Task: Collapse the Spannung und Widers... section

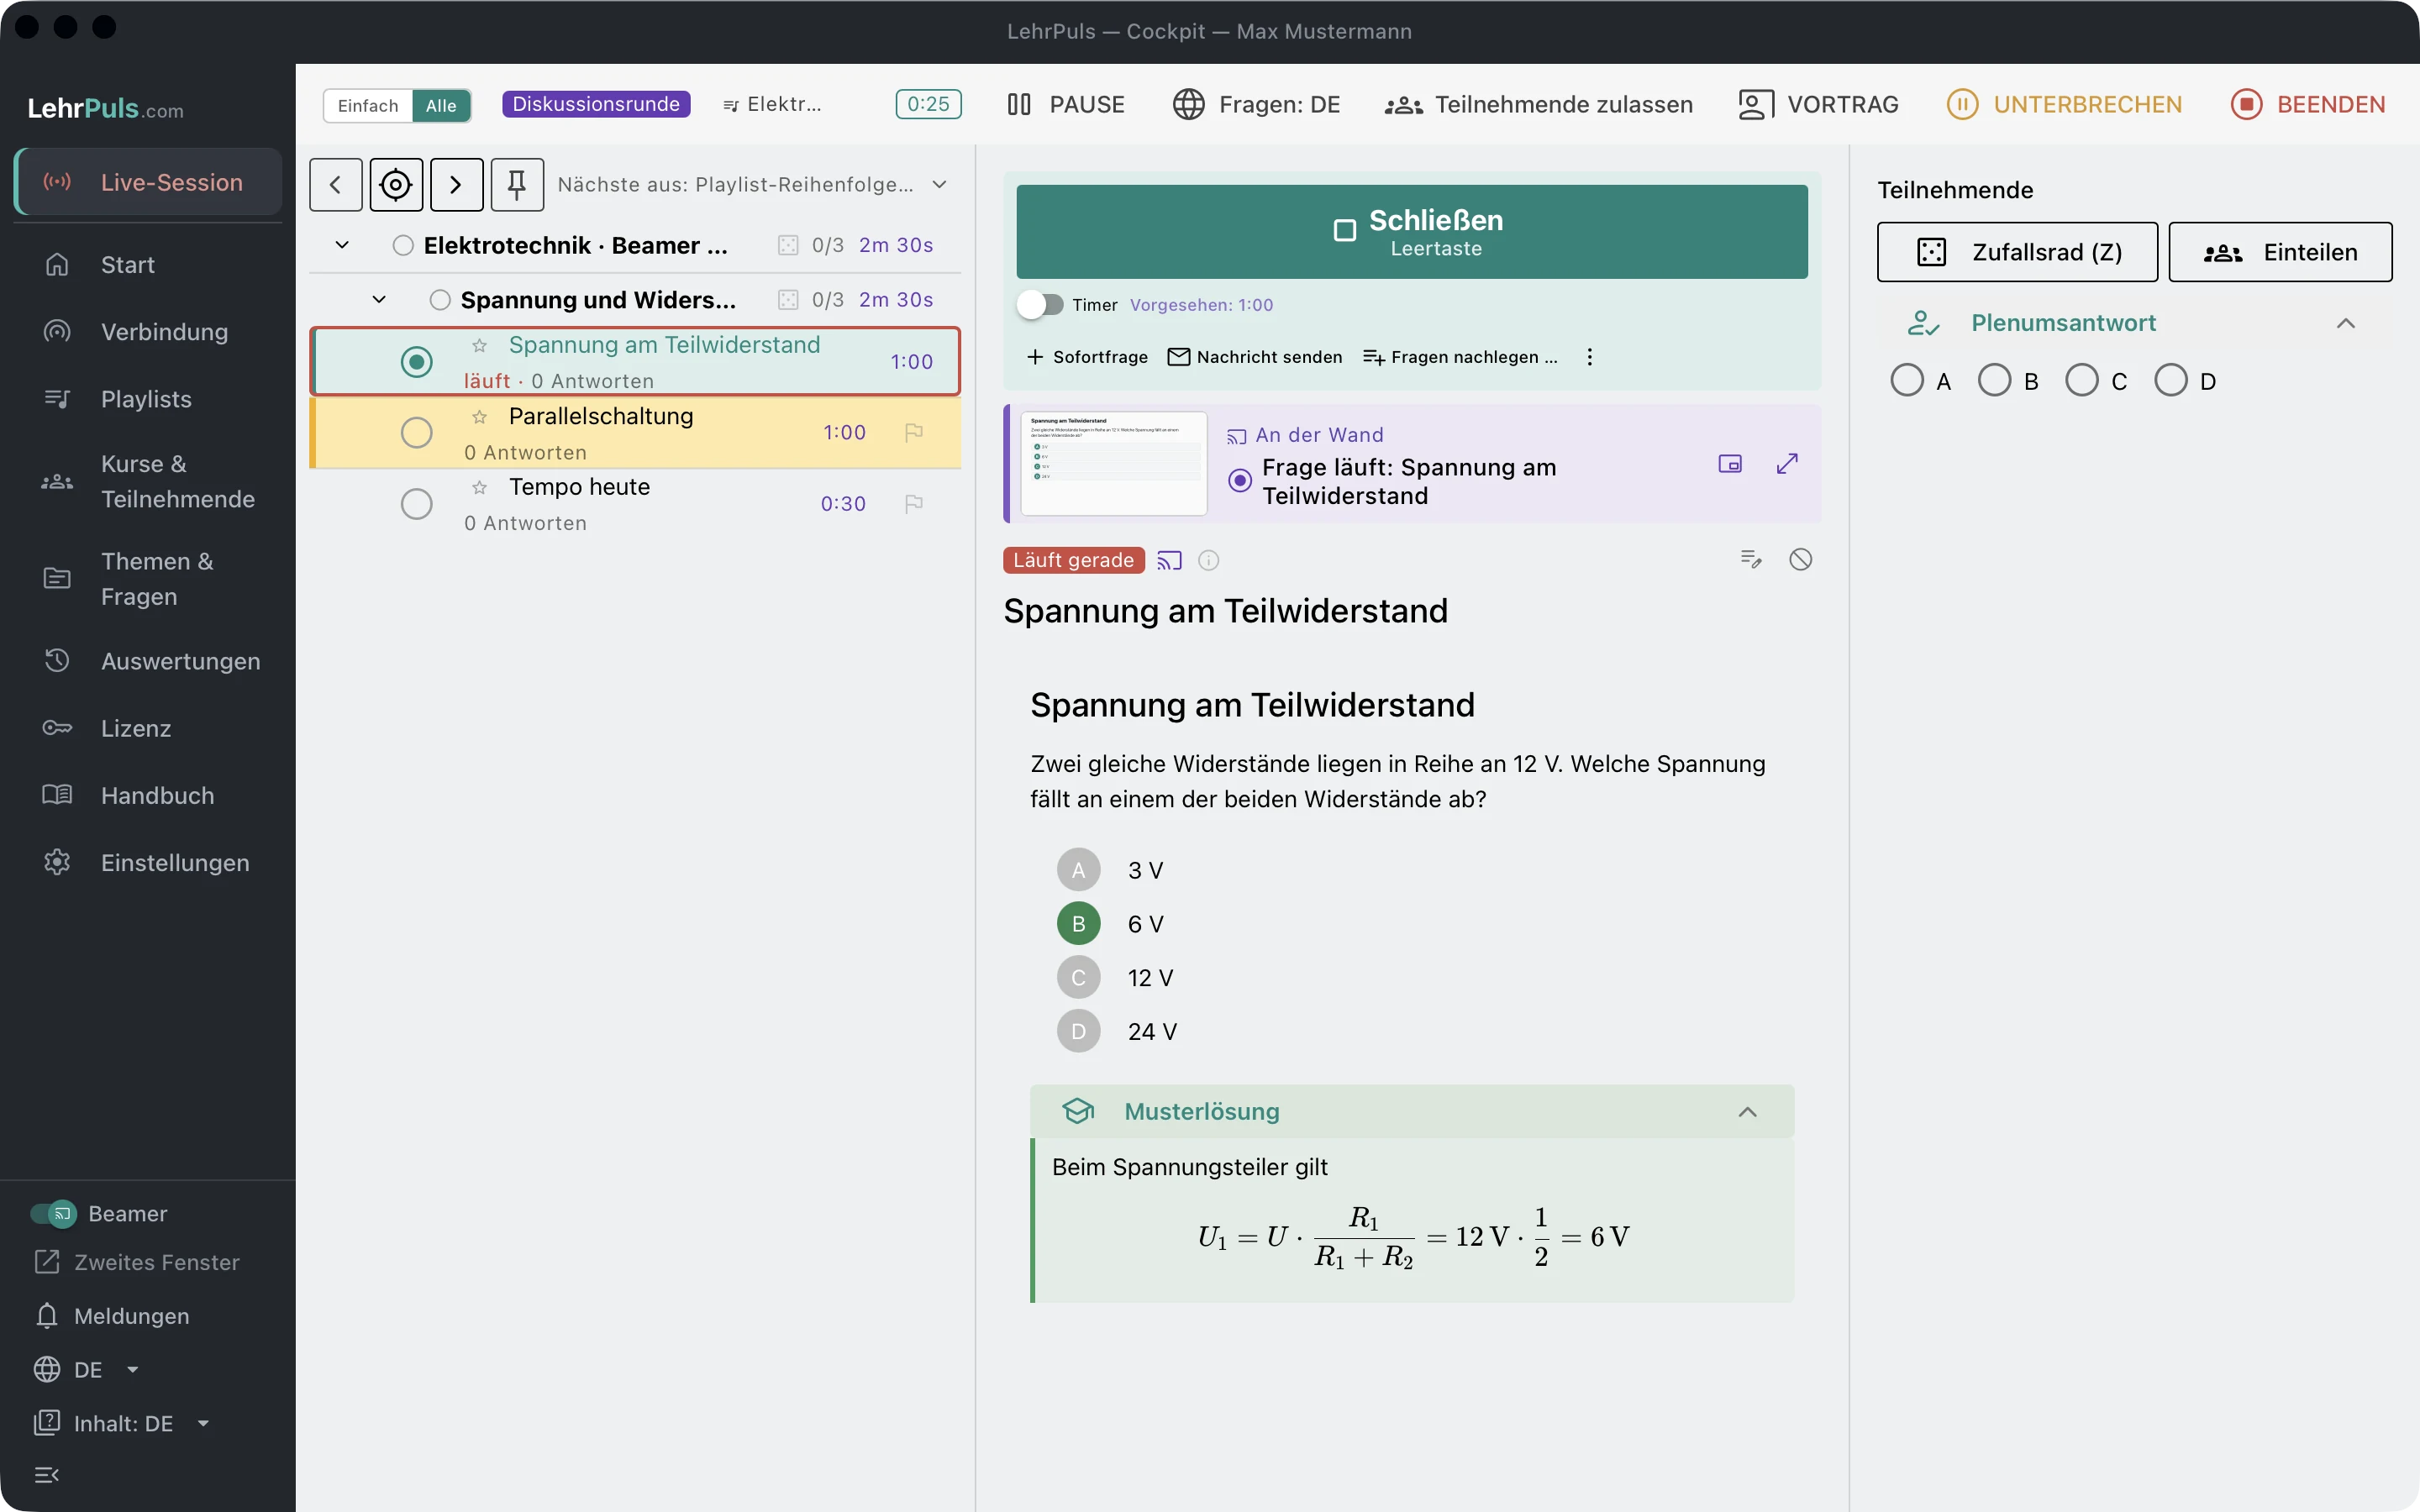Action: tap(379, 299)
